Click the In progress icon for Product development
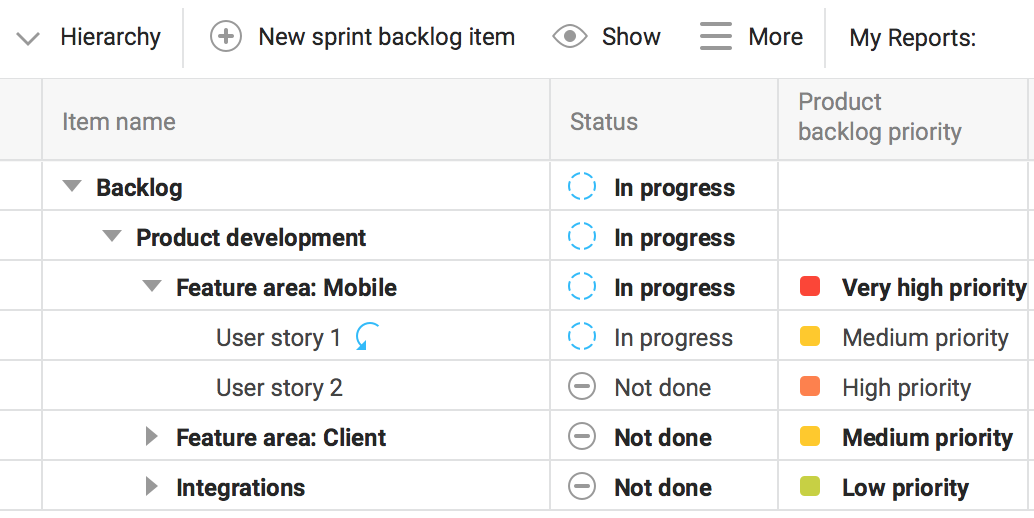This screenshot has height=518, width=1034. [582, 237]
